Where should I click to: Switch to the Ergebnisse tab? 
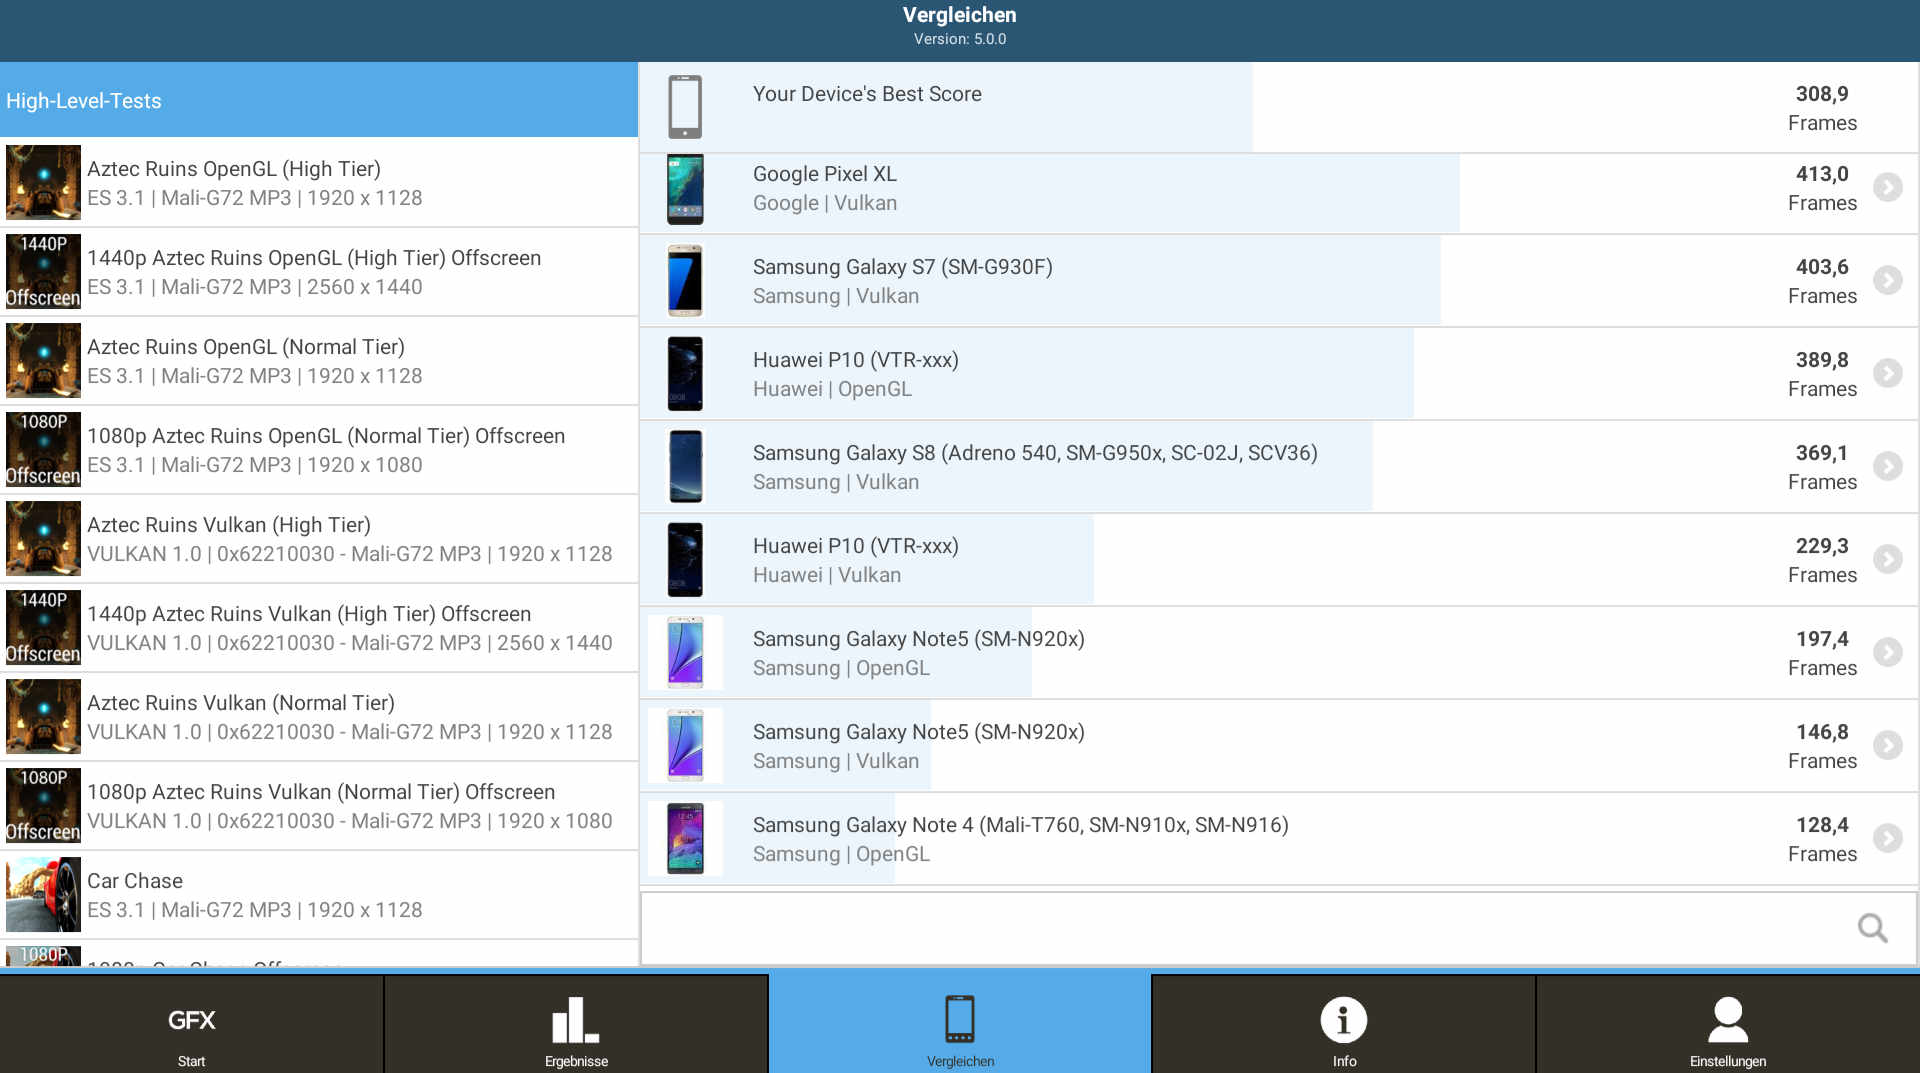click(x=576, y=1024)
